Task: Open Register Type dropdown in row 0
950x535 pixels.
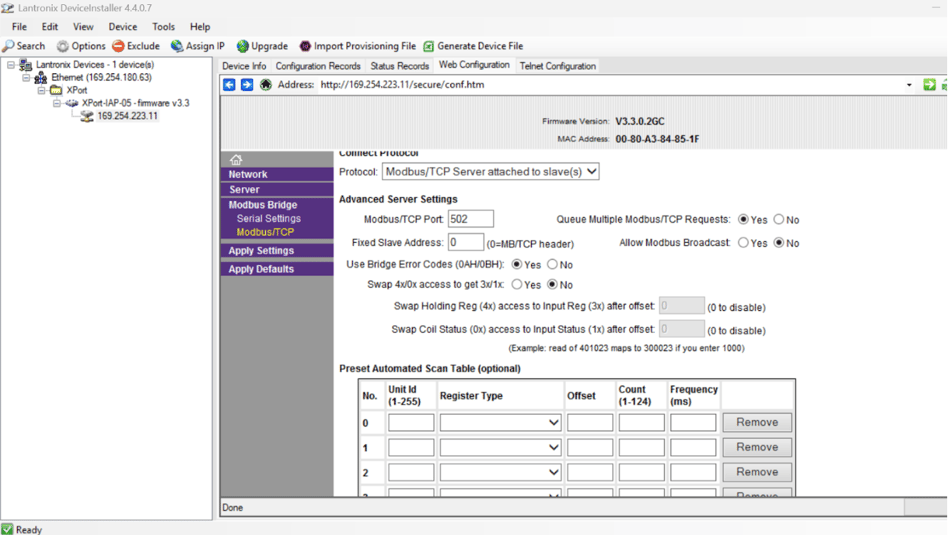Action: [500, 422]
